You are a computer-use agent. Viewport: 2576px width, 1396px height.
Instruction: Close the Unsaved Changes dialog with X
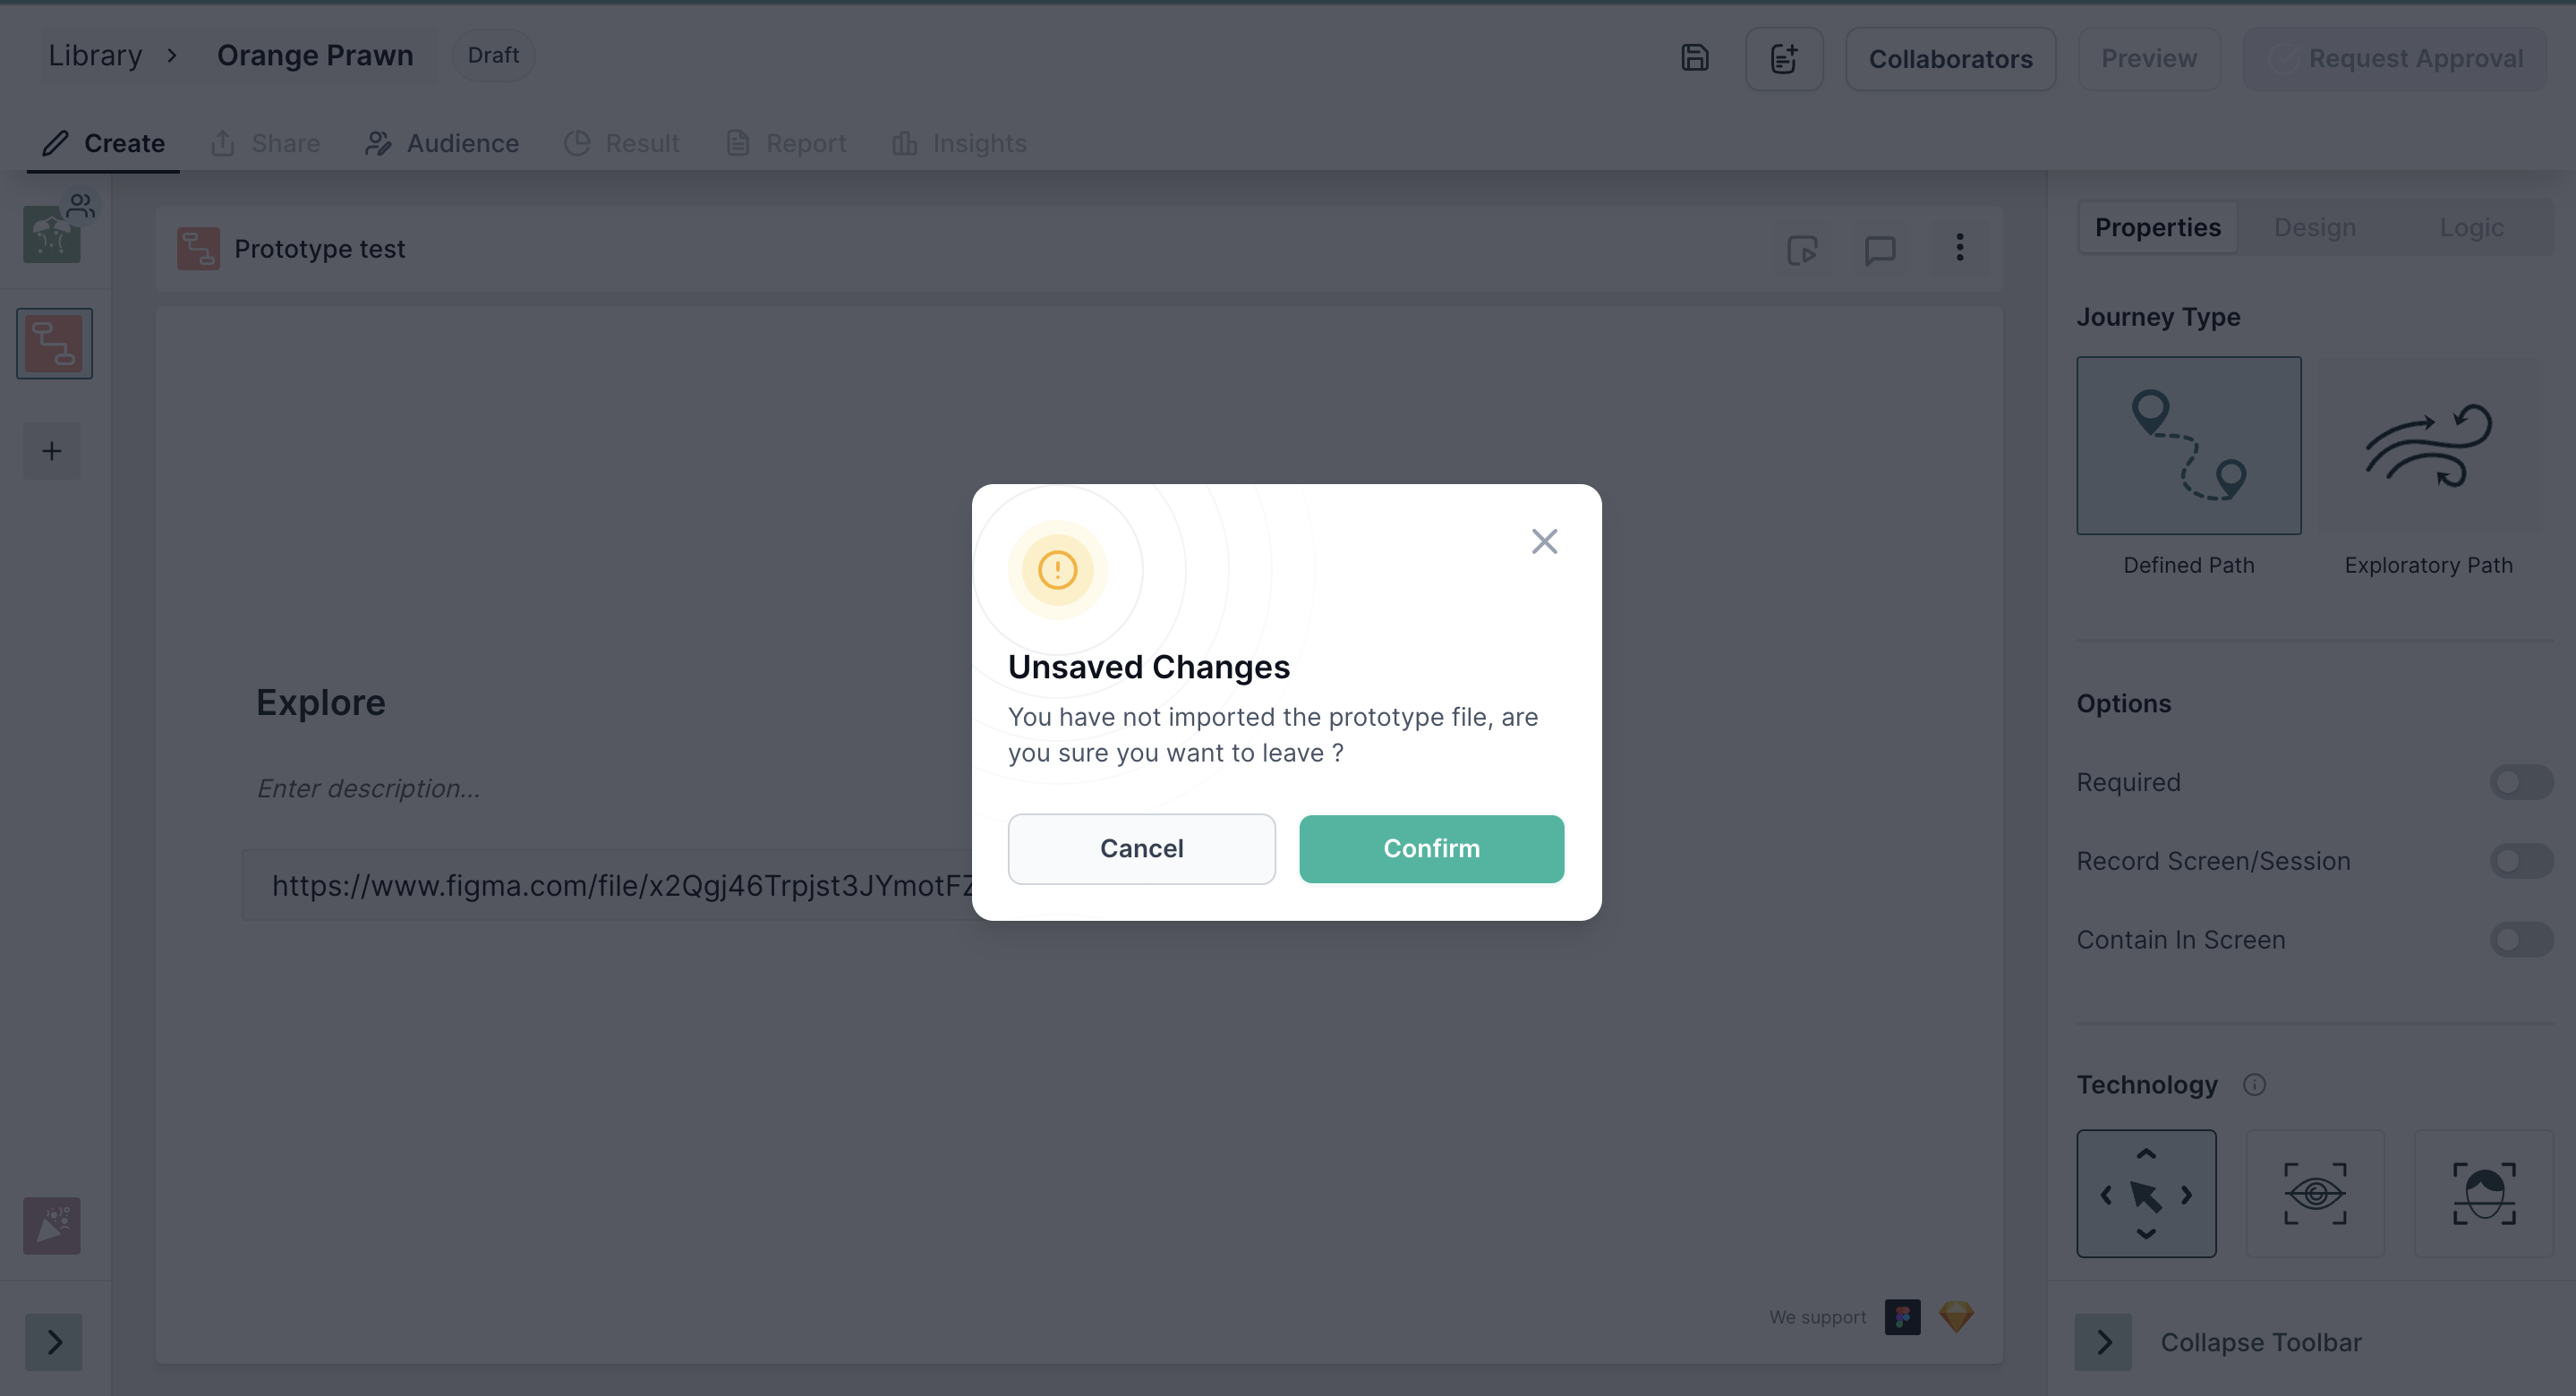click(x=1544, y=541)
